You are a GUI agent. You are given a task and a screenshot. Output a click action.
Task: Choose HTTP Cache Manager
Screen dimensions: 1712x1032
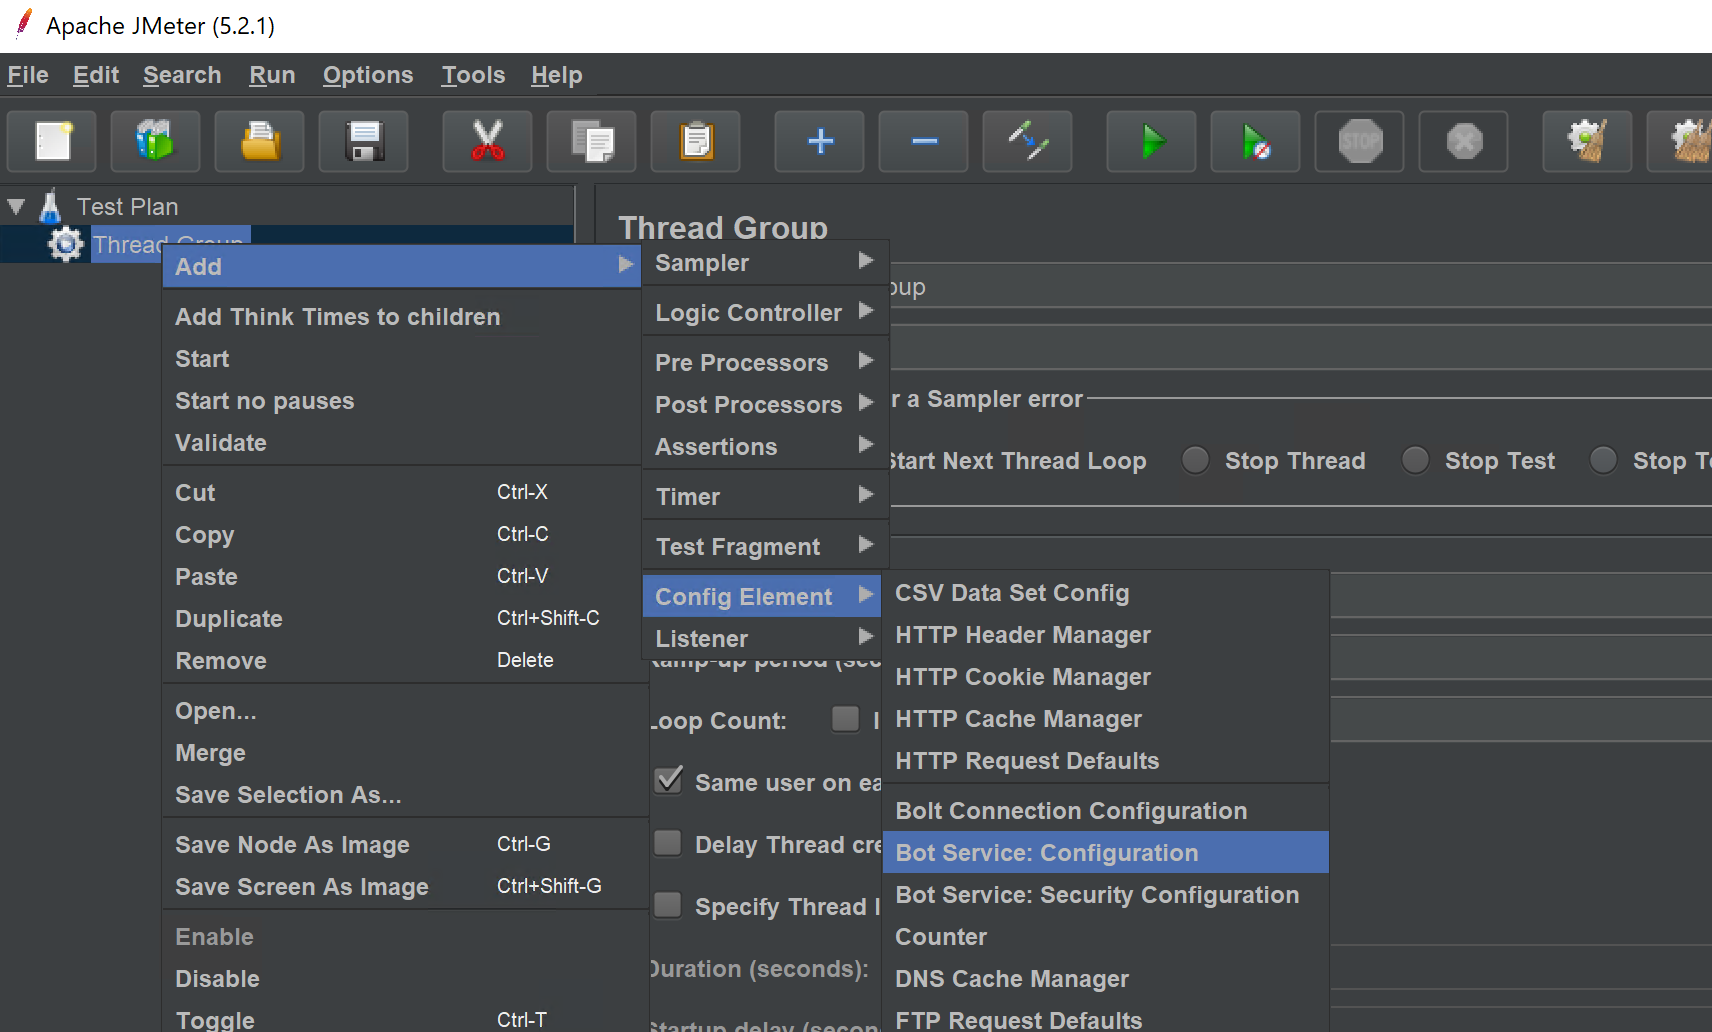pyautogui.click(x=1106, y=719)
